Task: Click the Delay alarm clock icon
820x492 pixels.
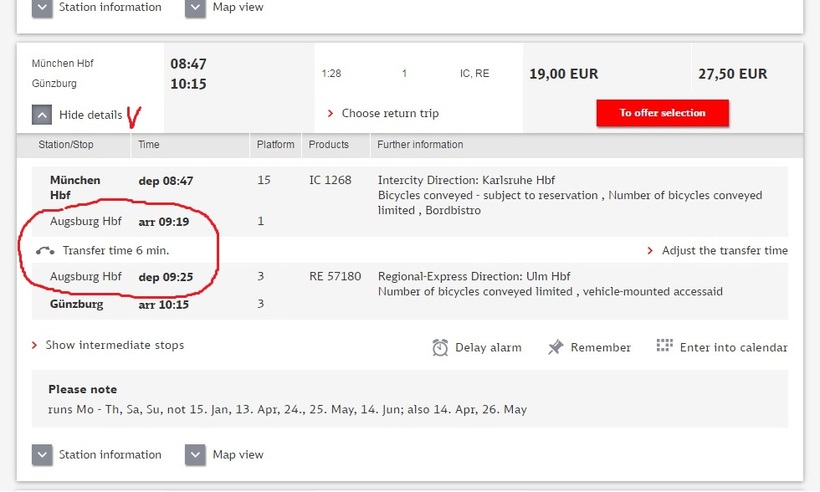Action: click(440, 347)
